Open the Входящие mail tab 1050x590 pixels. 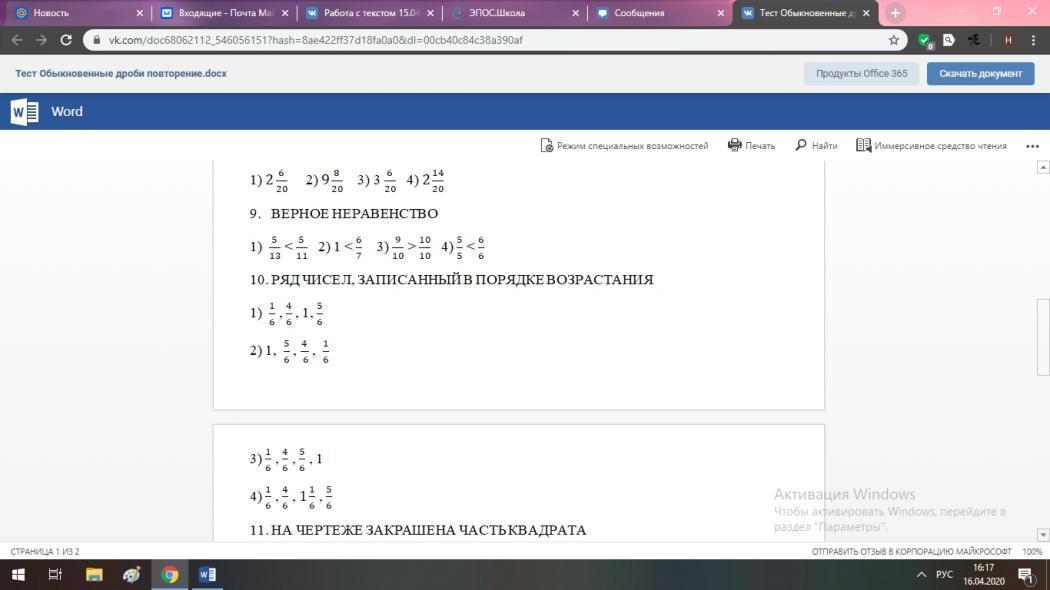[x=224, y=13]
